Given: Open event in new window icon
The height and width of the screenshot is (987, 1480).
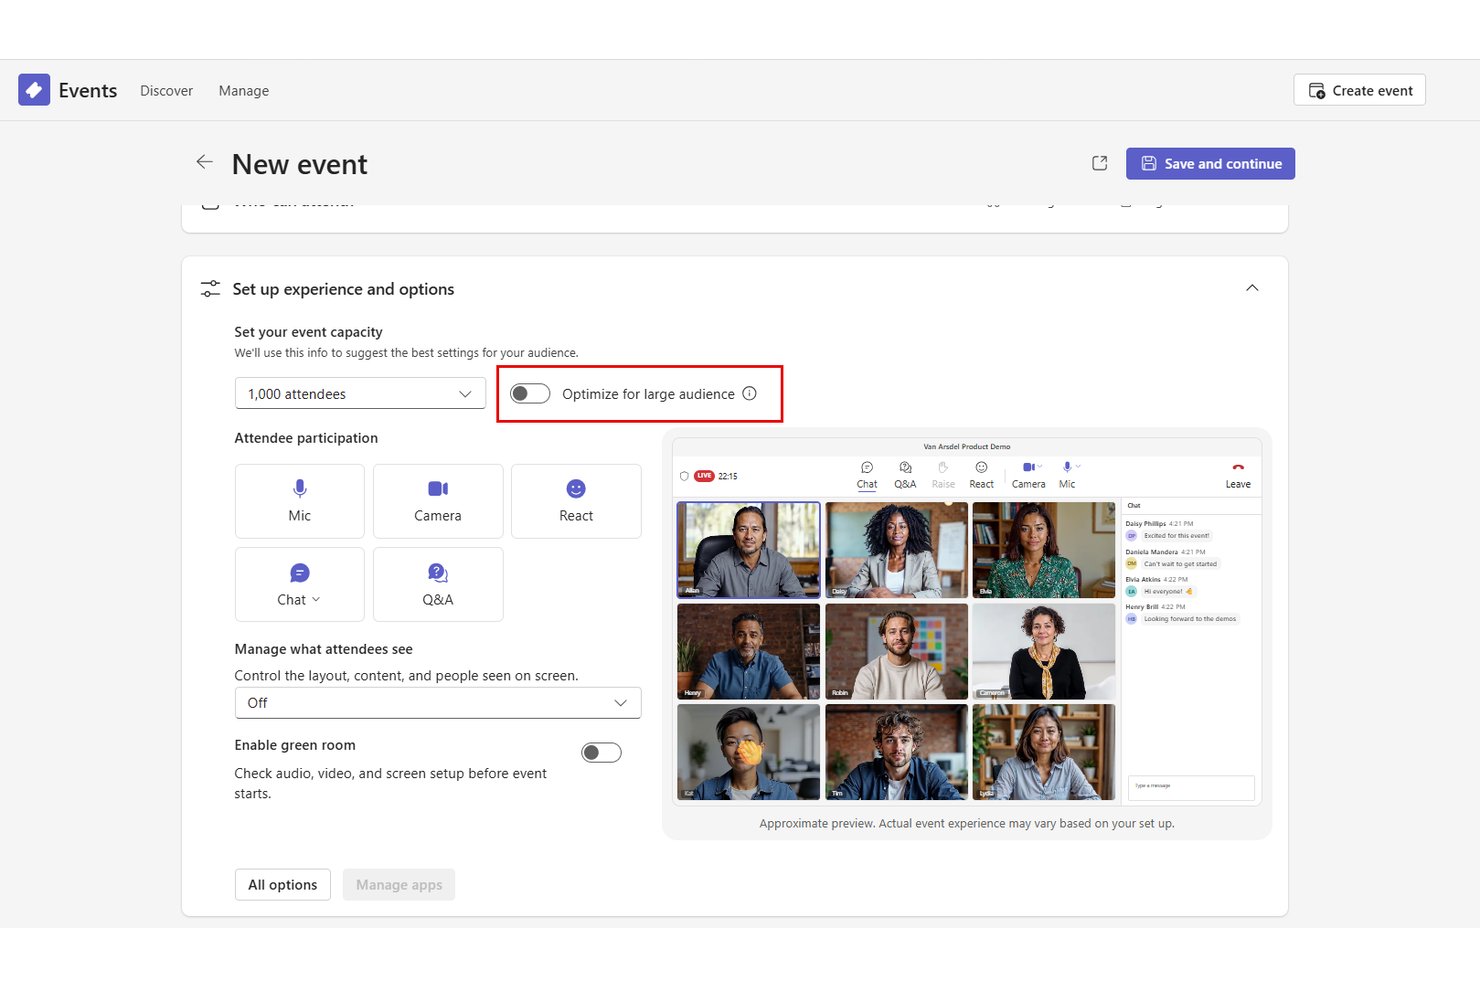Looking at the screenshot, I should pos(1099,163).
